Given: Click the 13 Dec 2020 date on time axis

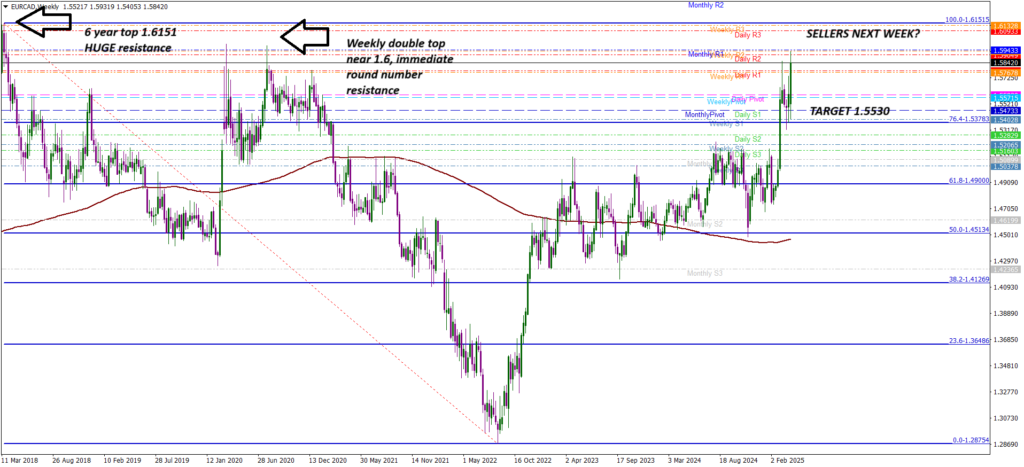Looking at the screenshot, I should (x=327, y=460).
